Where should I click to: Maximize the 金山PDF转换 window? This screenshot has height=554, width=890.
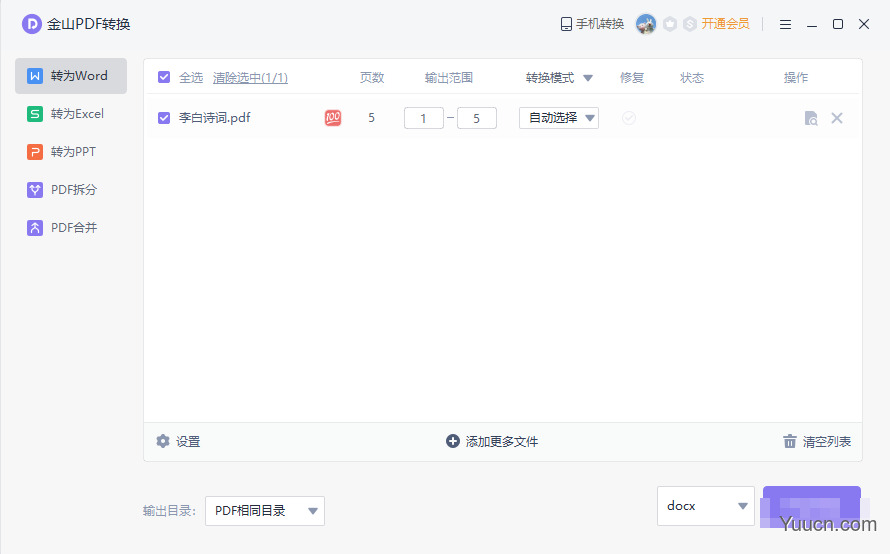click(838, 24)
